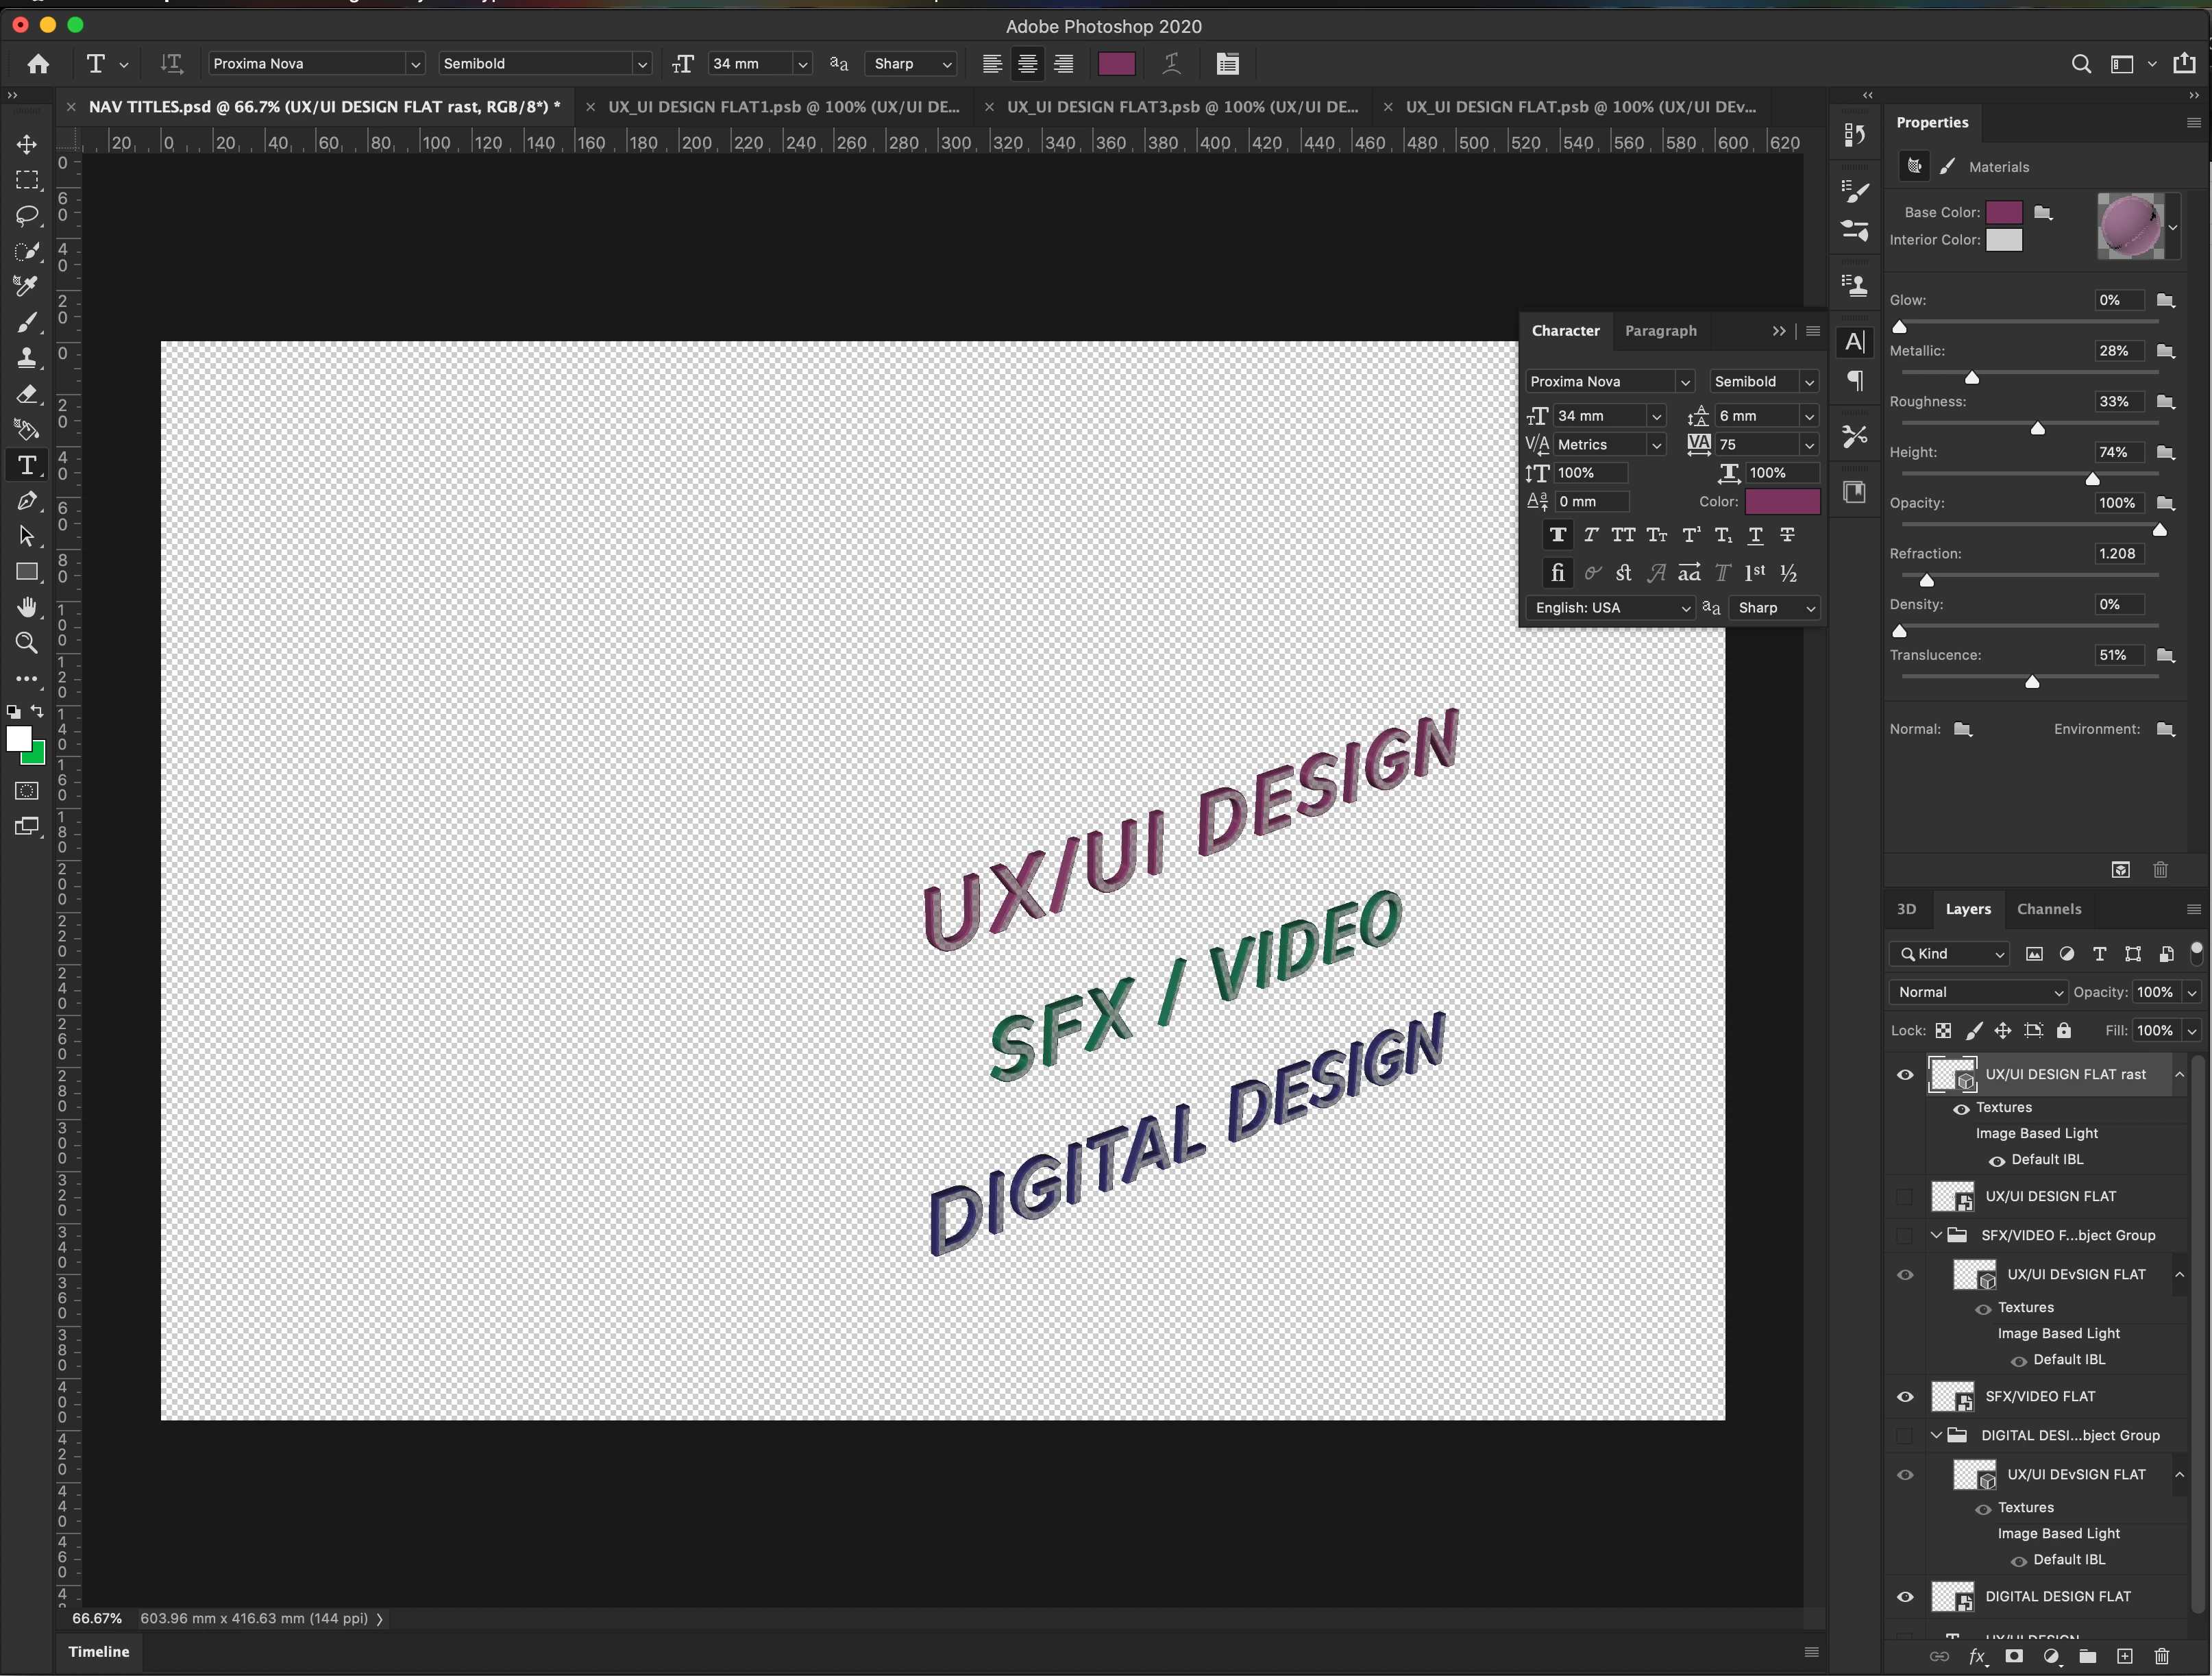
Task: Hide the DIGITAL DESIGN FLAT layer
Action: pos(1905,1597)
